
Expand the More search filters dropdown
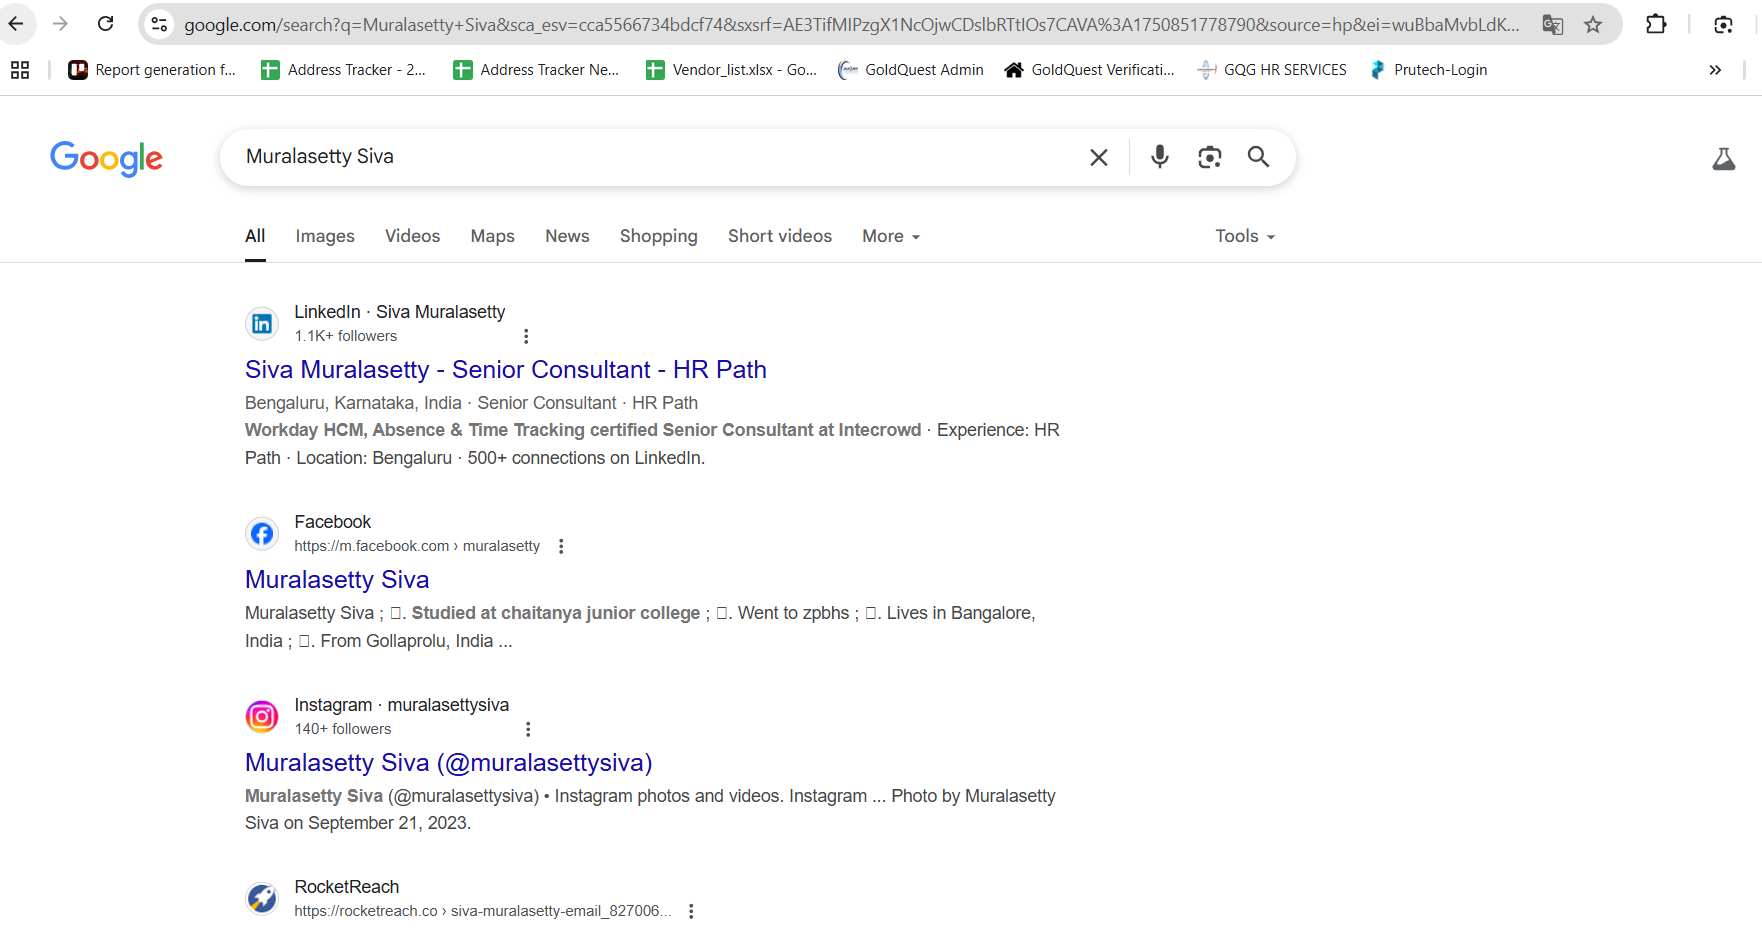click(890, 236)
